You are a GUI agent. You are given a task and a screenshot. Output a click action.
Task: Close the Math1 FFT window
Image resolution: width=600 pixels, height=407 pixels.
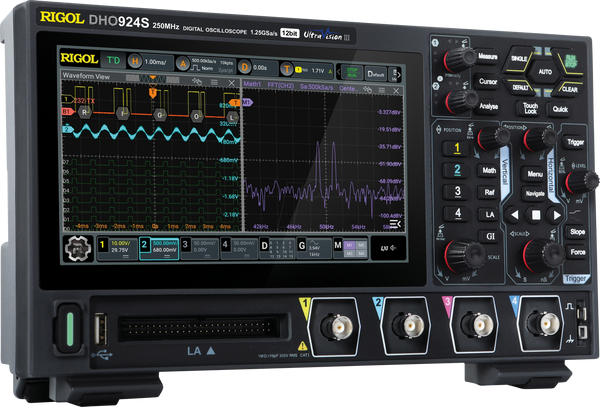[x=396, y=91]
